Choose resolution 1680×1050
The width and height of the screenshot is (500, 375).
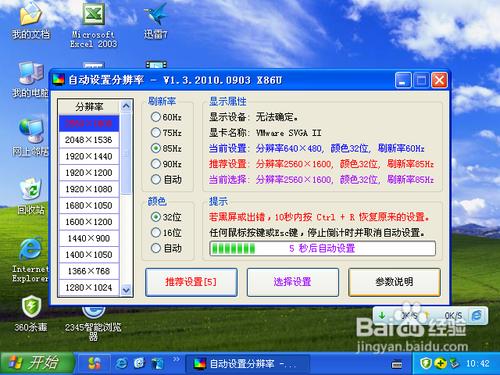[x=89, y=205]
